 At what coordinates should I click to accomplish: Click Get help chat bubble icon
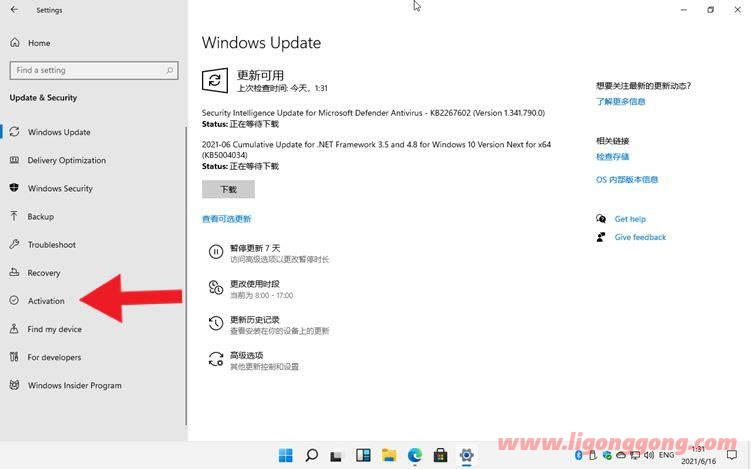click(x=601, y=219)
